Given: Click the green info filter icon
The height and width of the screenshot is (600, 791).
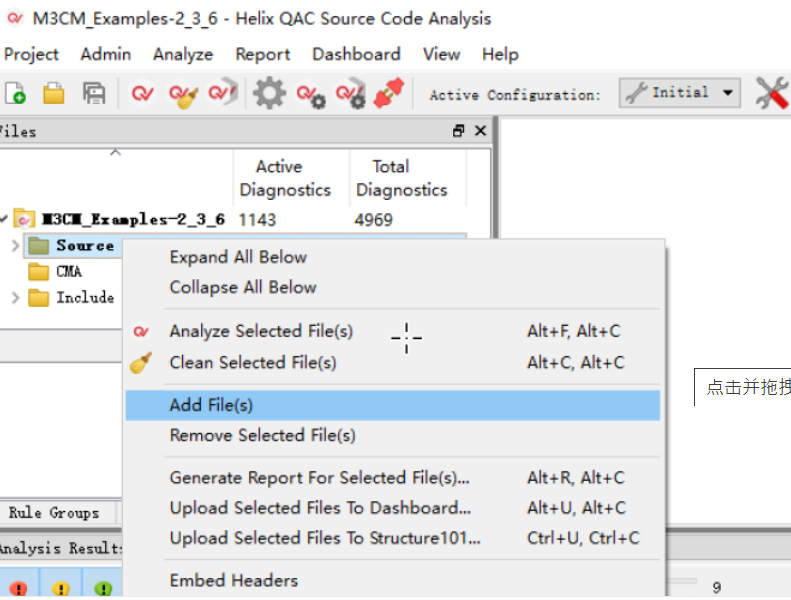Looking at the screenshot, I should [103, 587].
